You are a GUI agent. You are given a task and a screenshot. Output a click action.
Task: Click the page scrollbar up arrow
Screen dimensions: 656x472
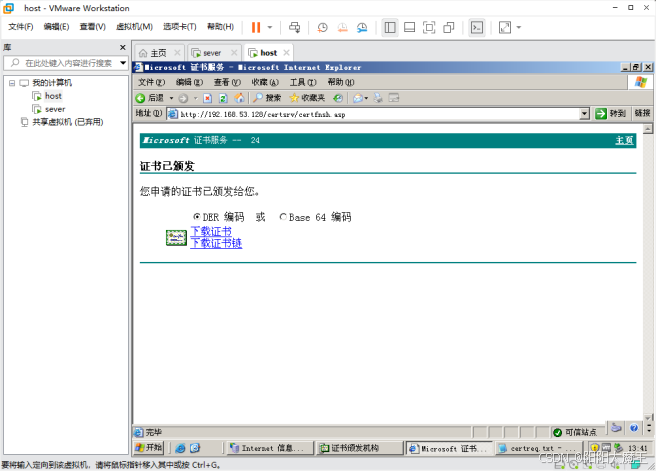click(x=648, y=128)
